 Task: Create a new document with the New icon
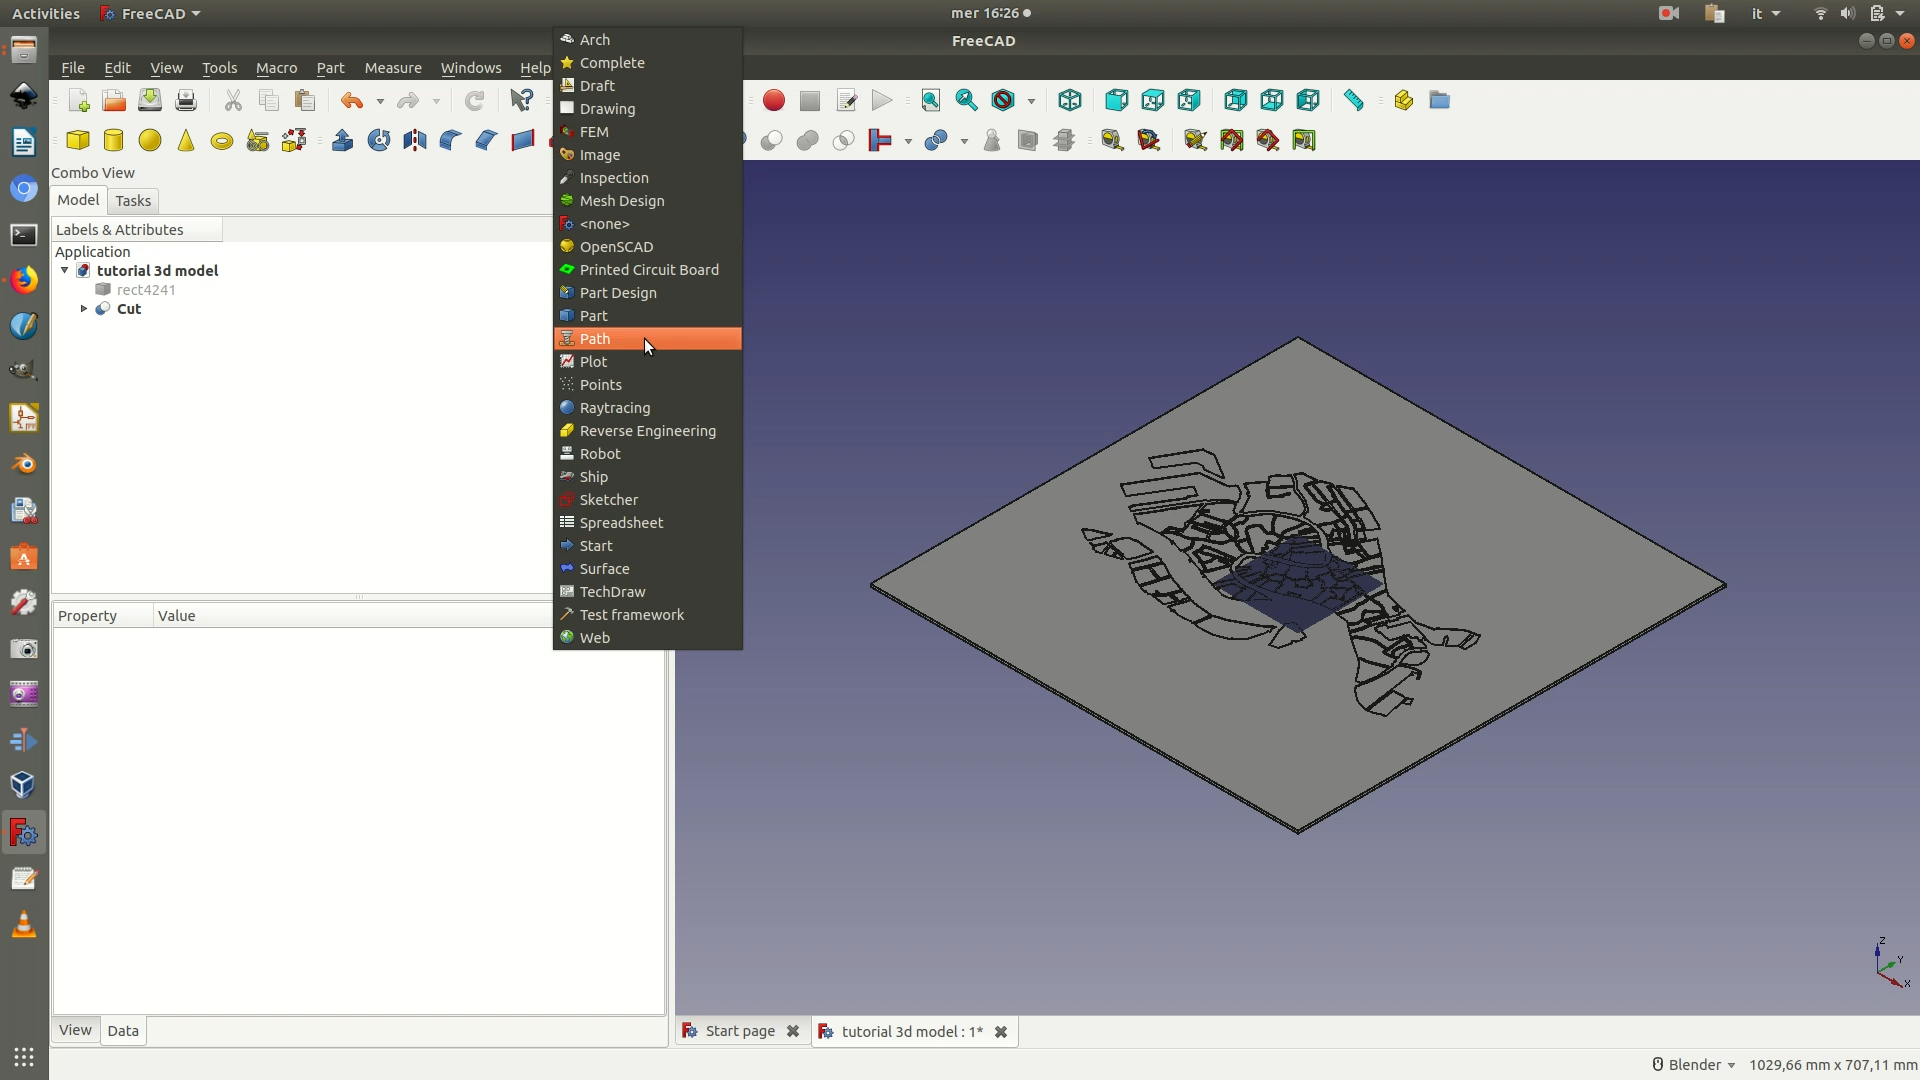(x=78, y=101)
